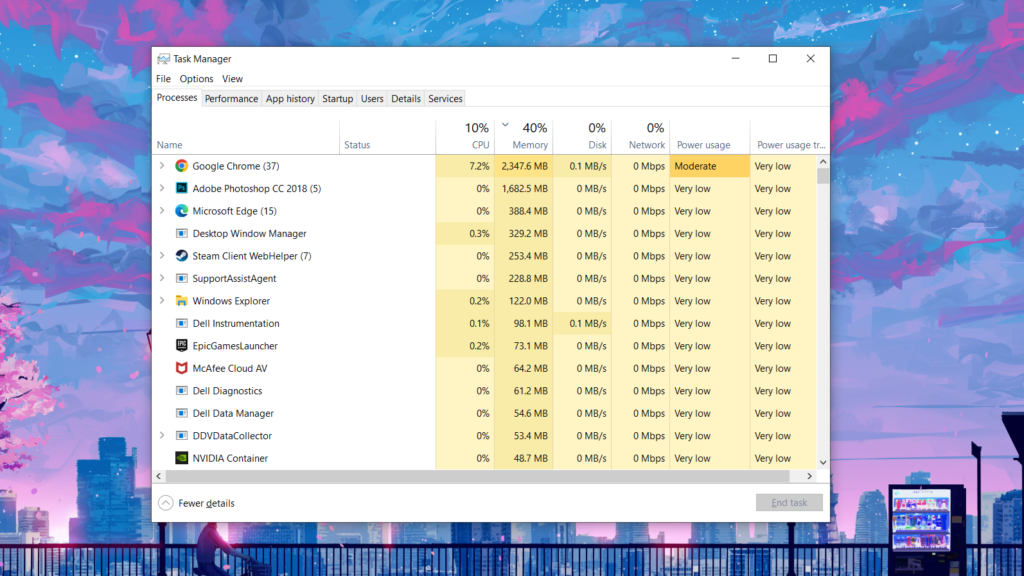This screenshot has height=576, width=1024.
Task: Select the McAfee Cloud AV process name
Action: pos(230,368)
